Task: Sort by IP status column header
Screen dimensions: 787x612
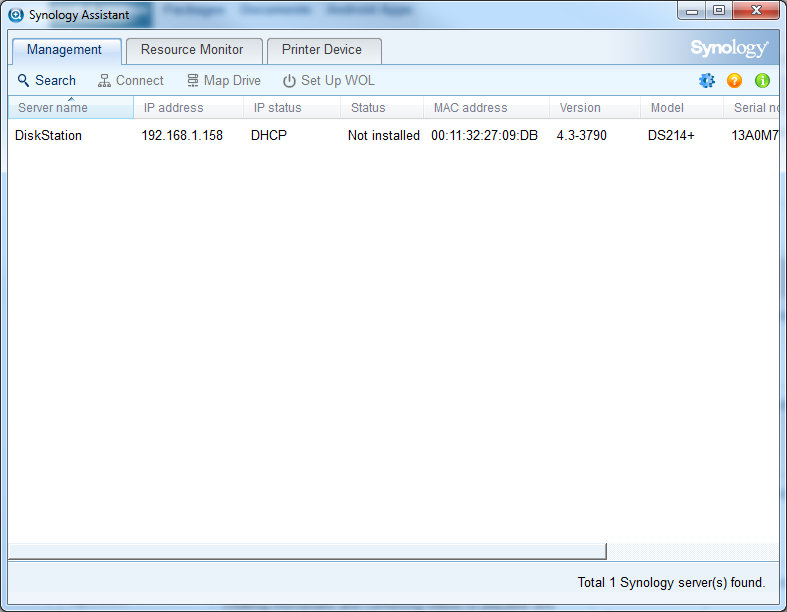Action: pyautogui.click(x=292, y=107)
